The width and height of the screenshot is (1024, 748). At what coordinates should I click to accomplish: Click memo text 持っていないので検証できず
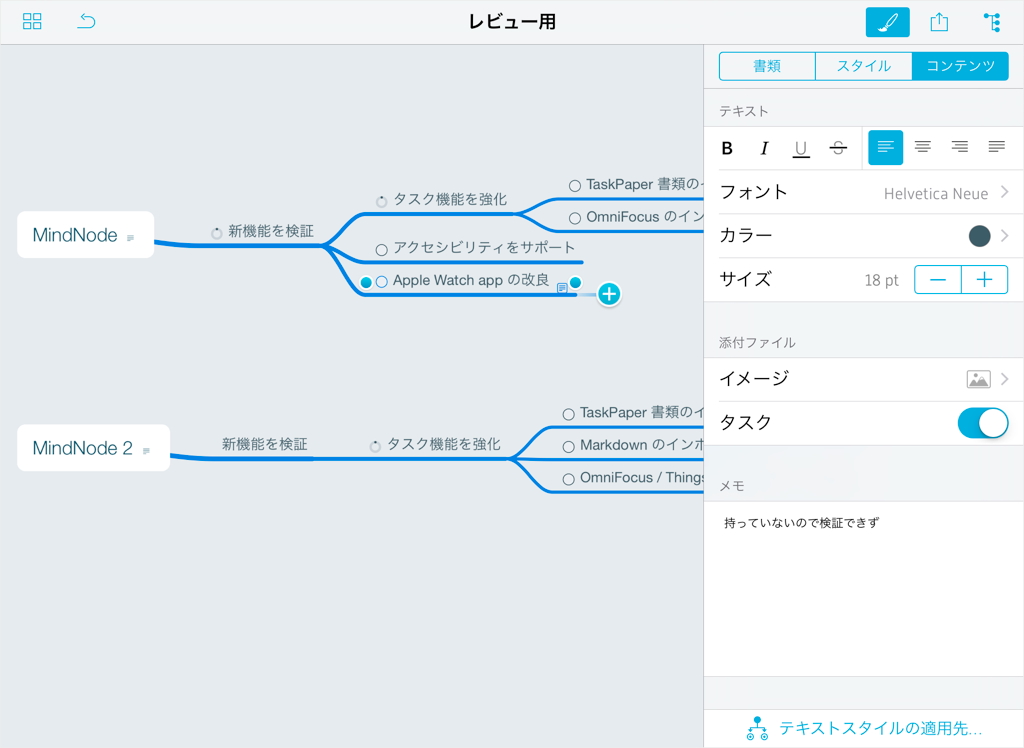point(801,523)
